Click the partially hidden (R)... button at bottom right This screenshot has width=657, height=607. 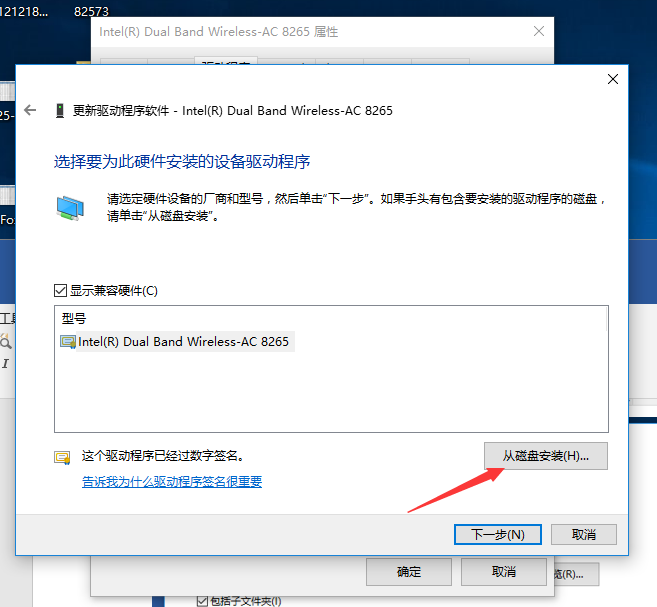click(576, 574)
